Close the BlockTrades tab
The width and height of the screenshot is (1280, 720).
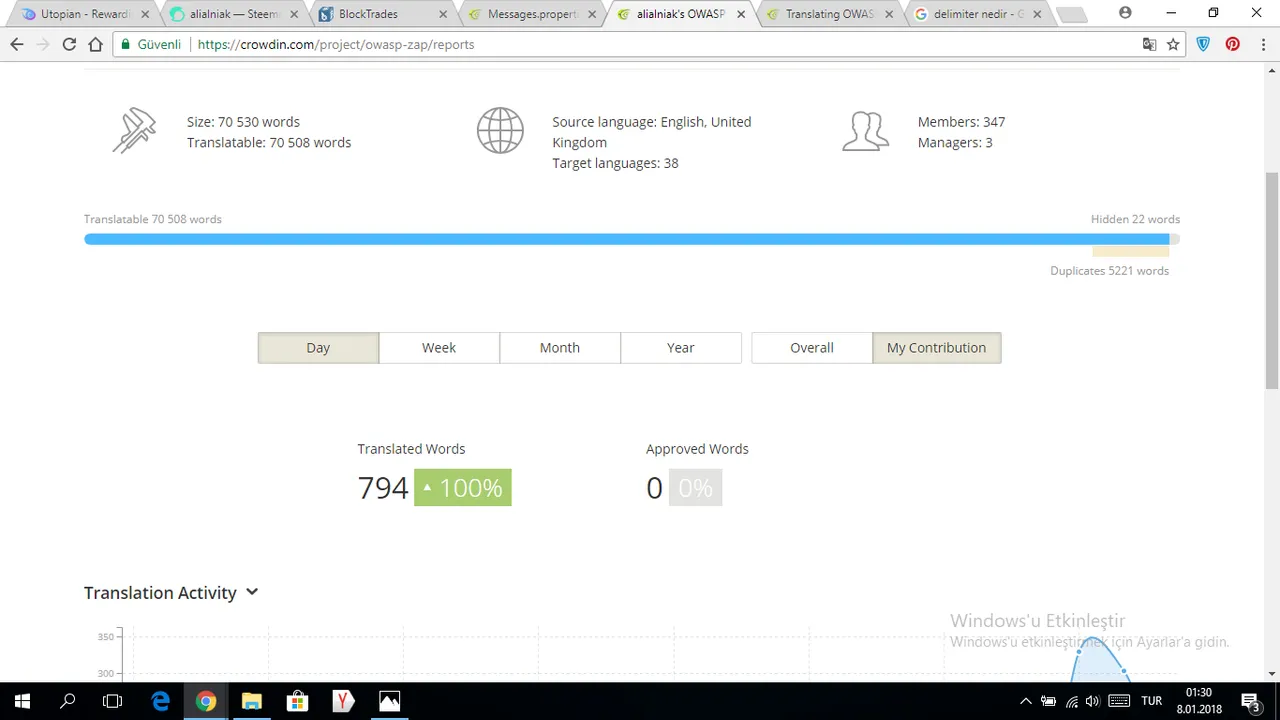[443, 14]
